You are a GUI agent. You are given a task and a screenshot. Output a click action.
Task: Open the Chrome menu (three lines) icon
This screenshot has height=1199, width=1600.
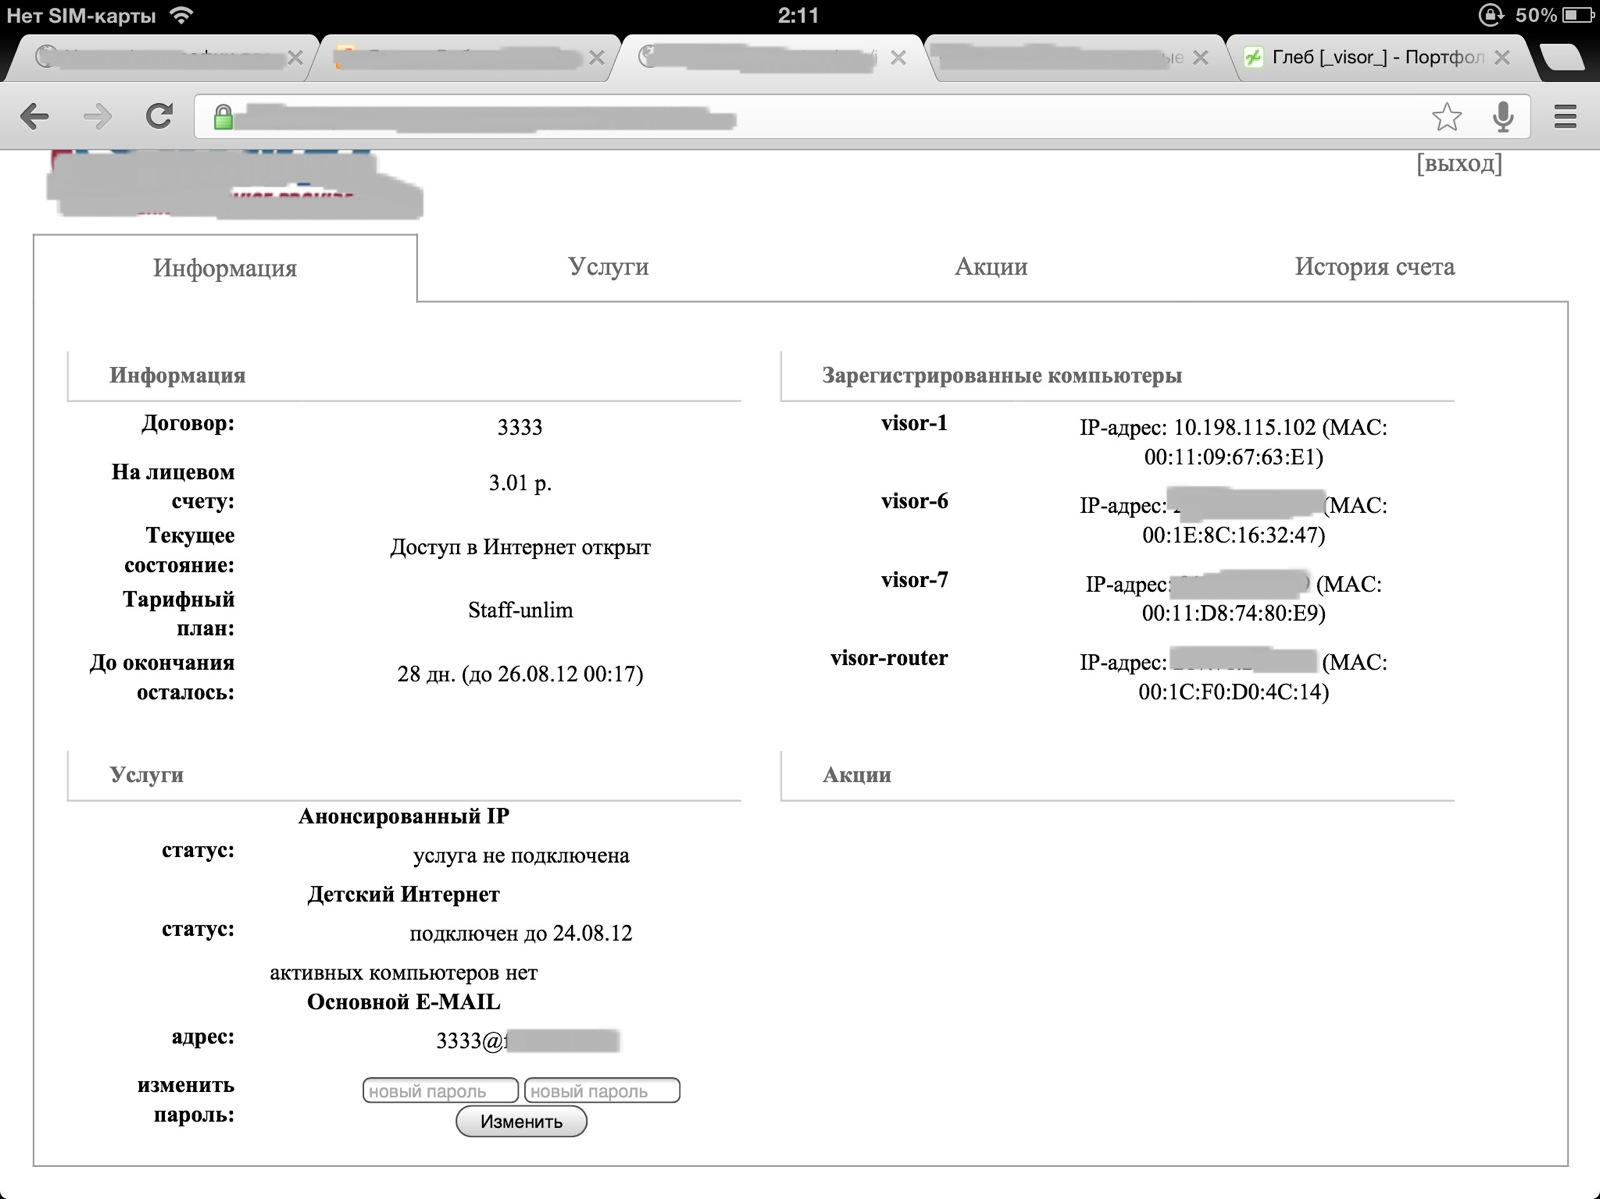click(x=1565, y=117)
